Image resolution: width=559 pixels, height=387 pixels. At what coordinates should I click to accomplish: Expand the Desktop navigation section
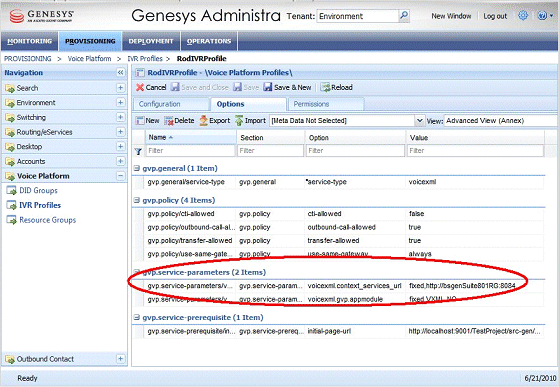120,146
